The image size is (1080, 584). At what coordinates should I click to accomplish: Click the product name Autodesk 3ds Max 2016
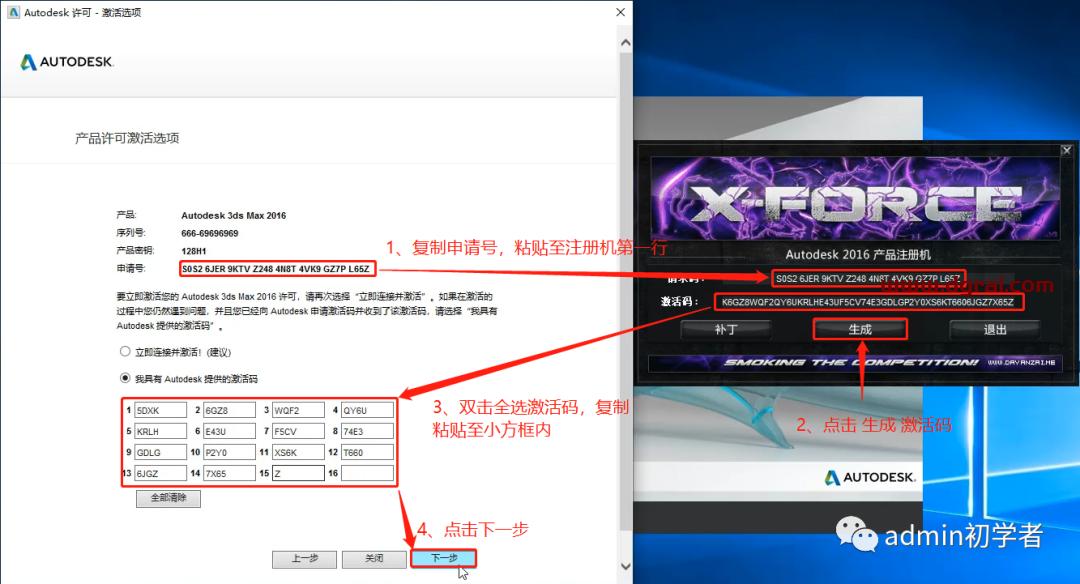click(233, 216)
